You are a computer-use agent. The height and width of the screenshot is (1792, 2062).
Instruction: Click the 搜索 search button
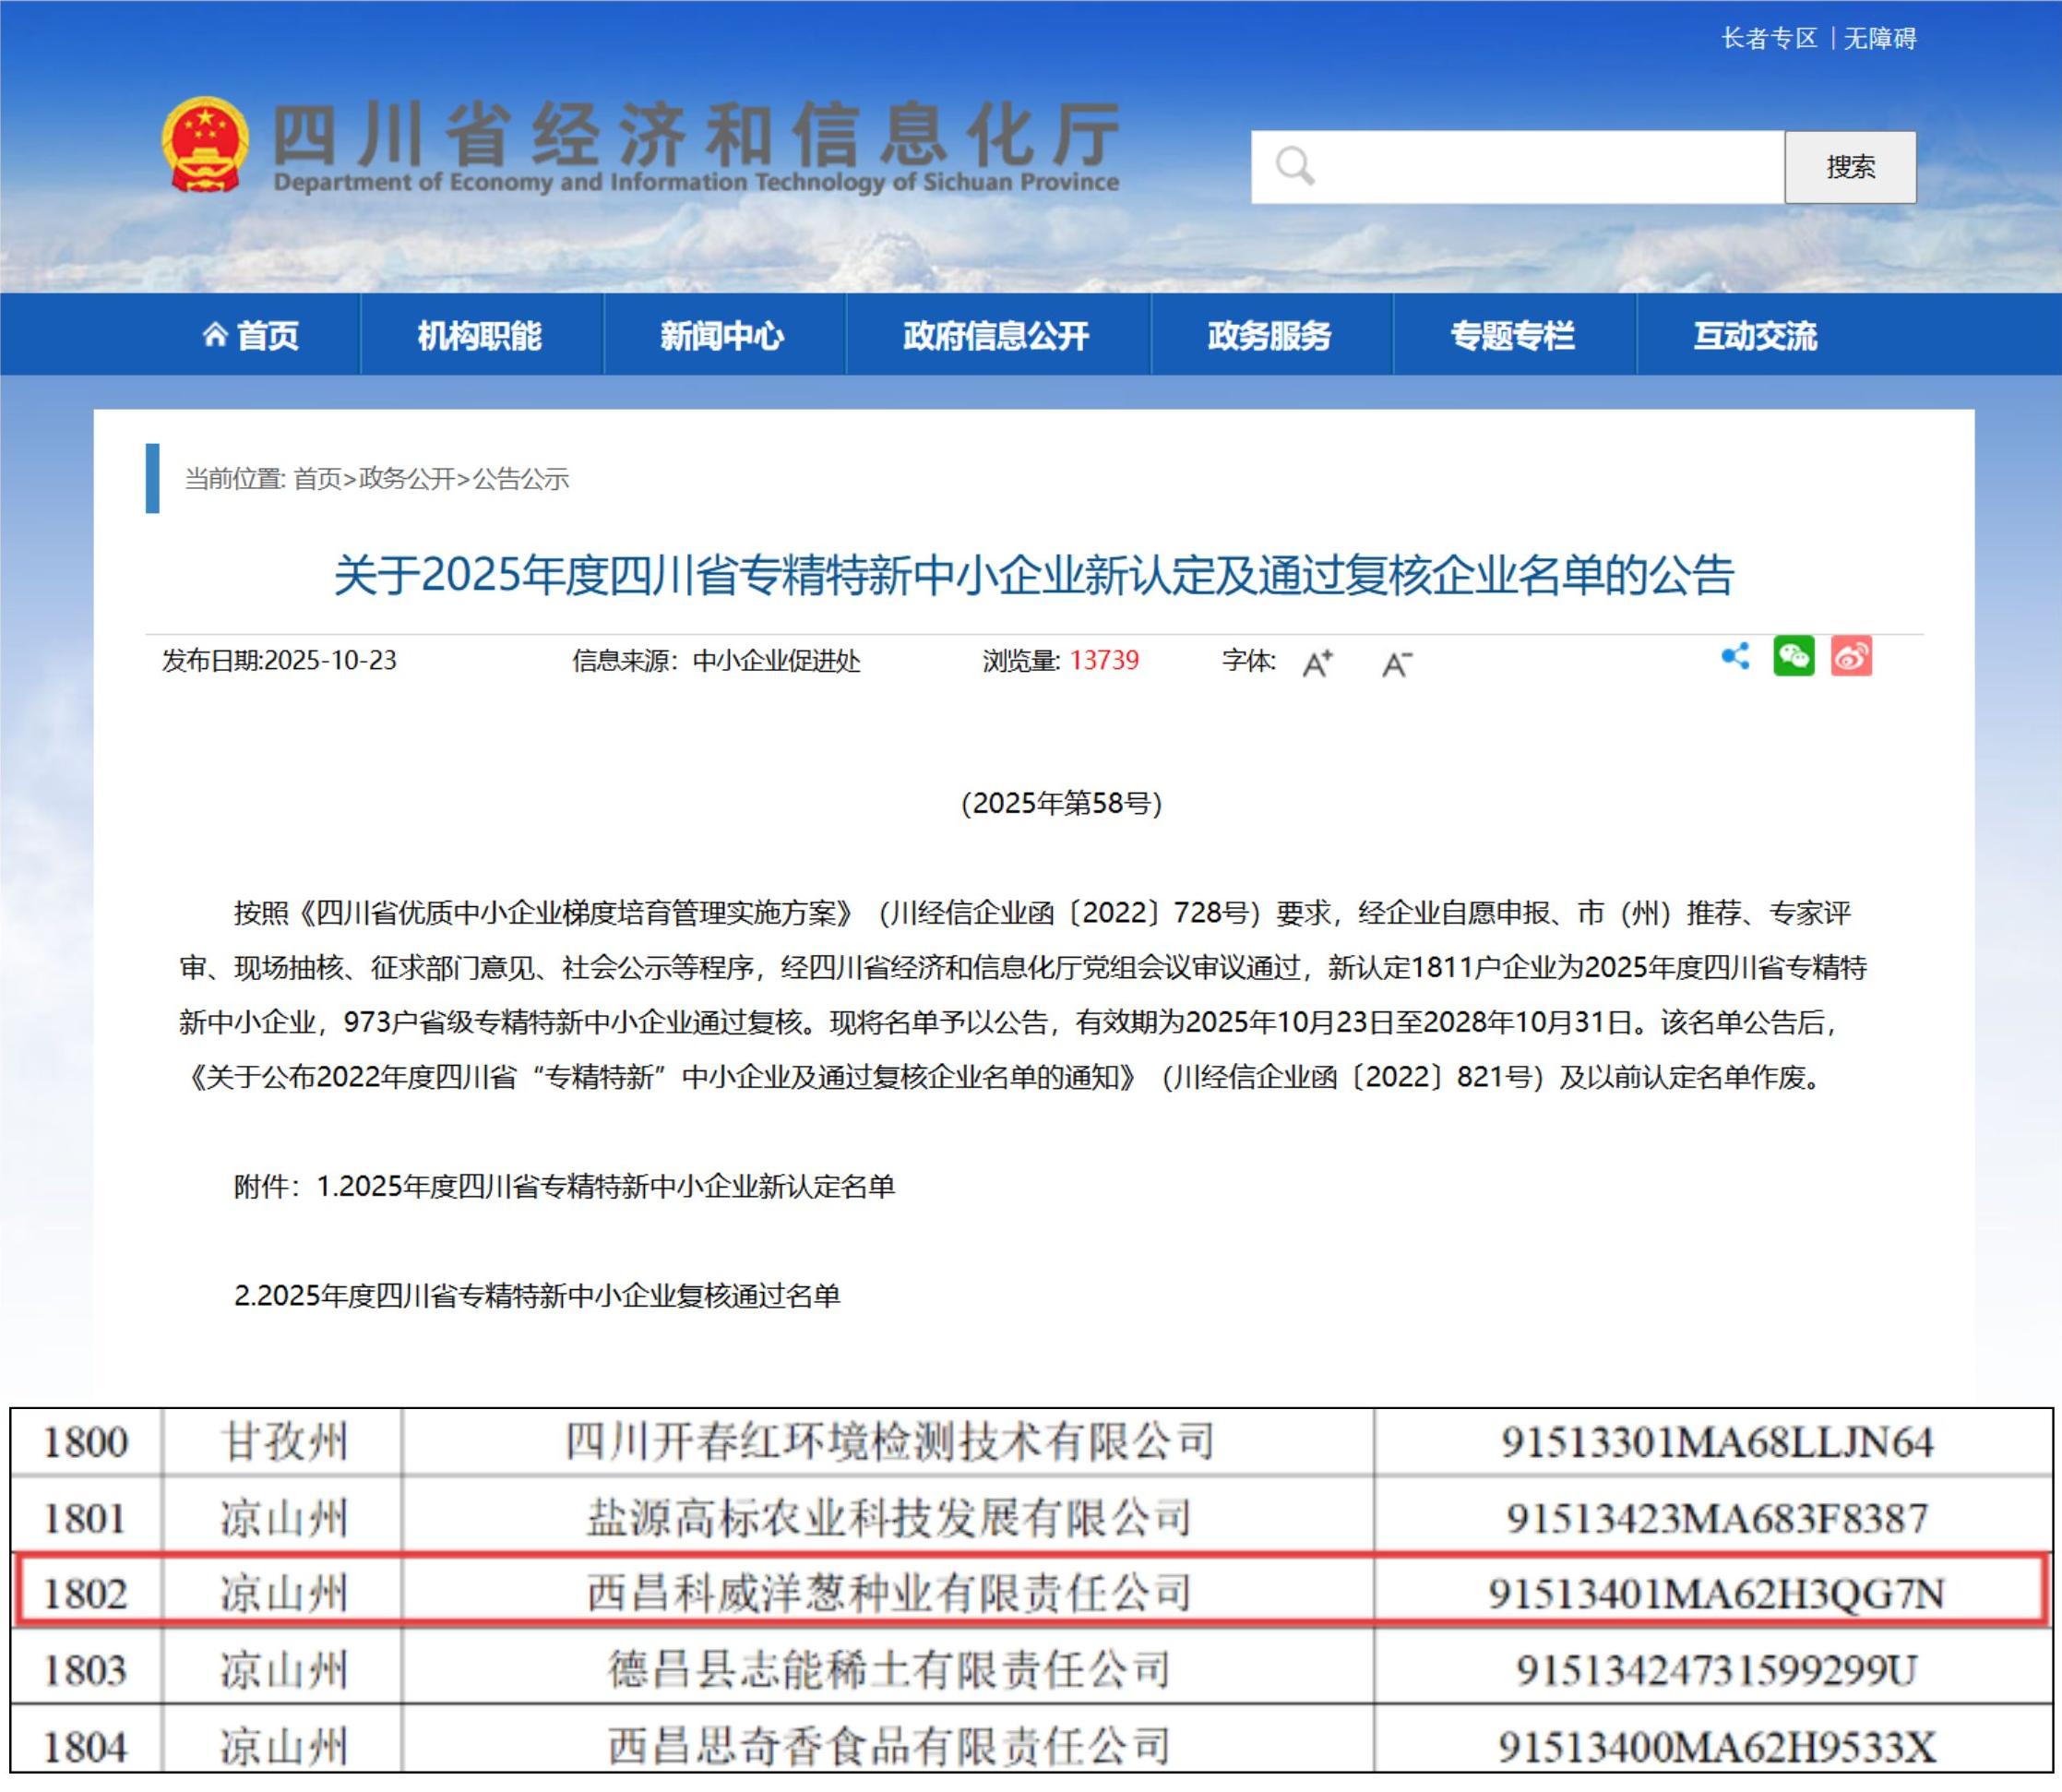pyautogui.click(x=1850, y=167)
